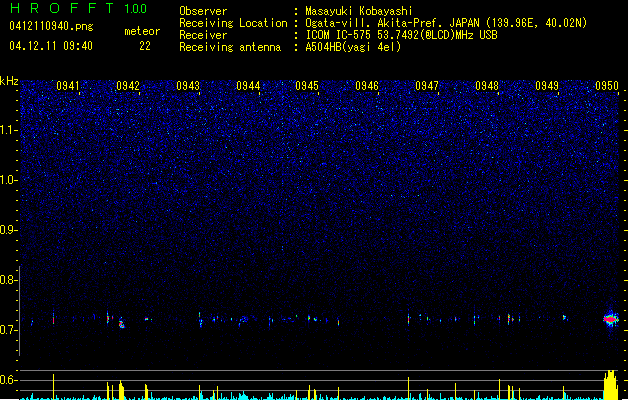629x400 pixels.
Task: Select the antenna value A504HB(yagi 4el)
Action: click(353, 47)
